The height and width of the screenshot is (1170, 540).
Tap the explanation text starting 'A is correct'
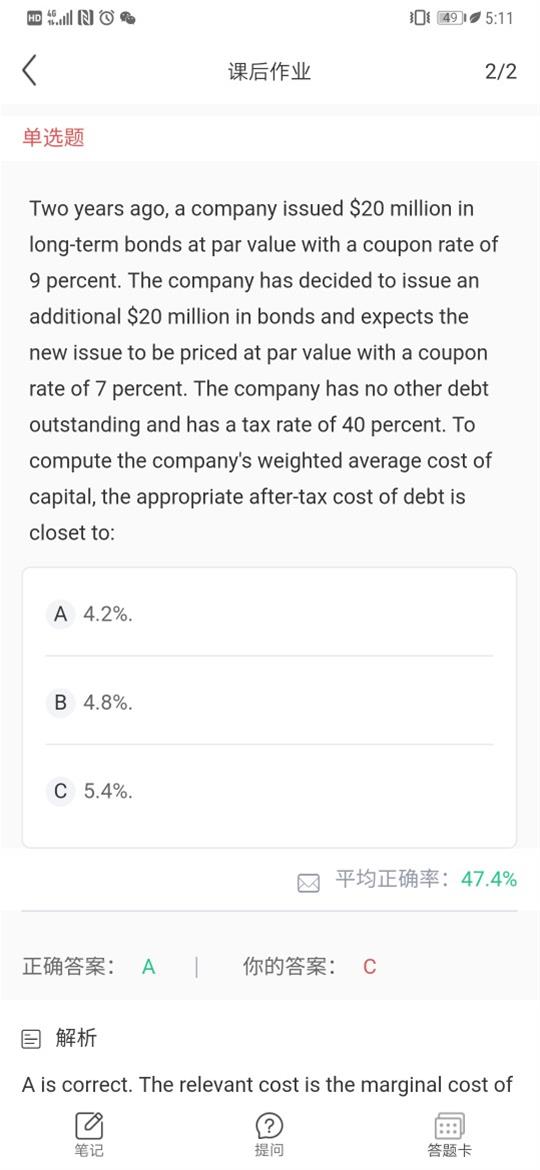(268, 1084)
